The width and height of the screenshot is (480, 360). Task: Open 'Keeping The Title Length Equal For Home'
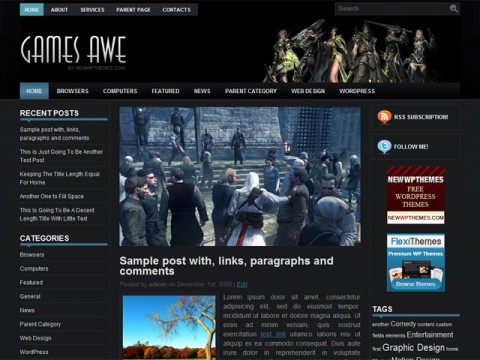point(60,178)
